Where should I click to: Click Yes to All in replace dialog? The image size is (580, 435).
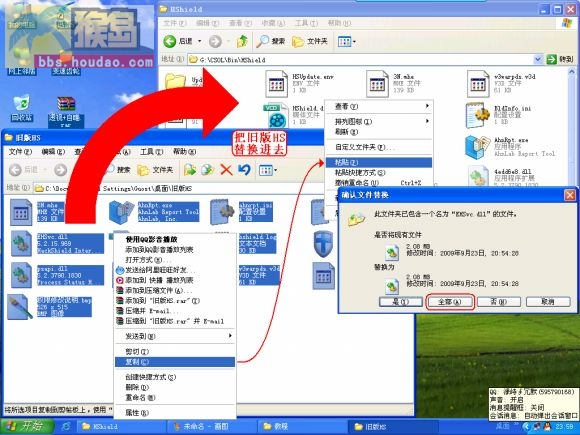450,302
